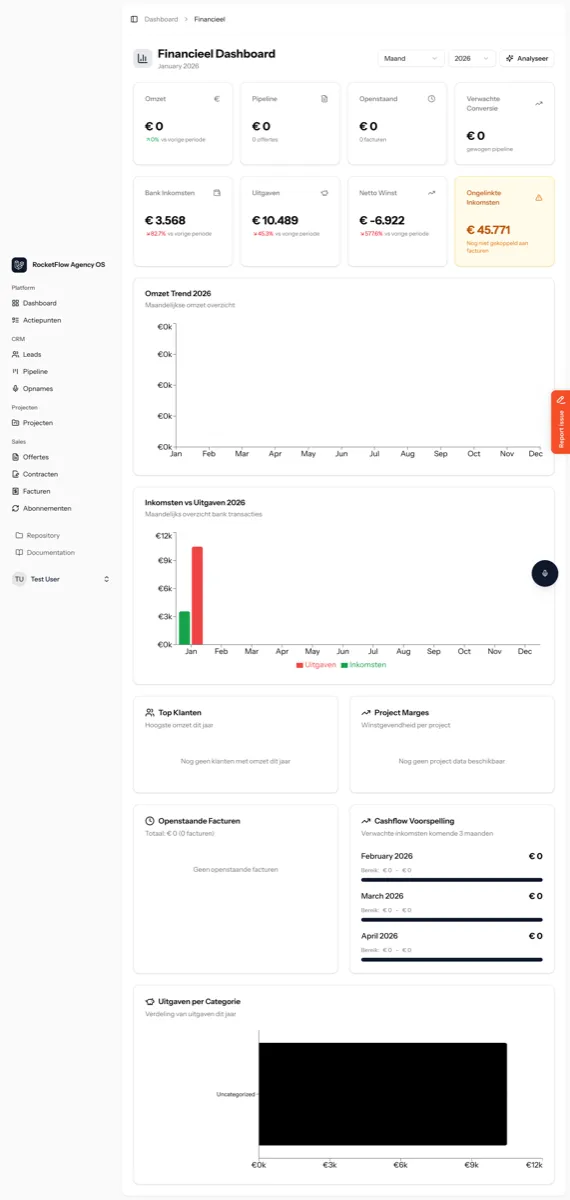This screenshot has width=570, height=1200.
Task: Click the Project Marges card heading
Action: [403, 713]
